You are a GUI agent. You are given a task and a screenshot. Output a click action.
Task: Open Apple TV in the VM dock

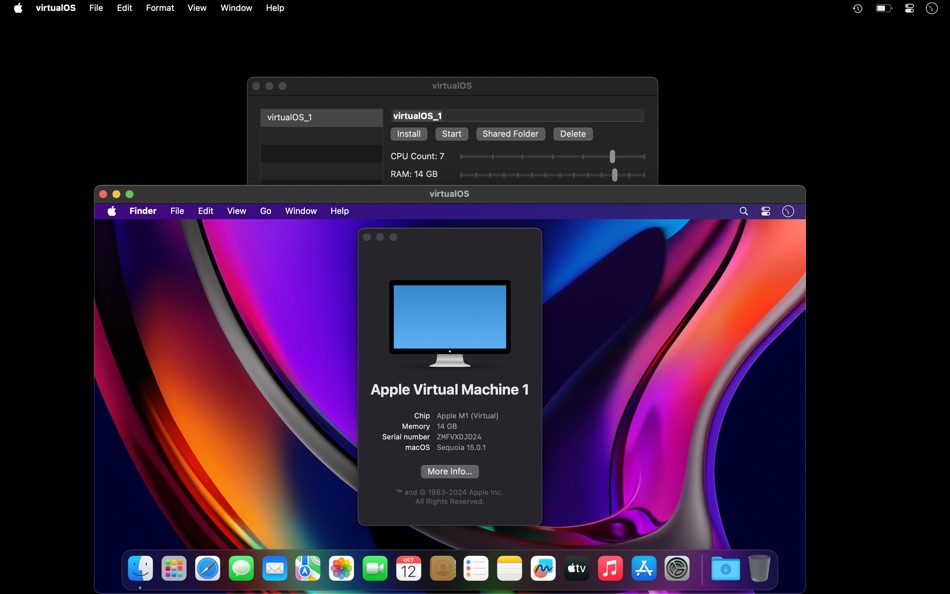click(576, 569)
